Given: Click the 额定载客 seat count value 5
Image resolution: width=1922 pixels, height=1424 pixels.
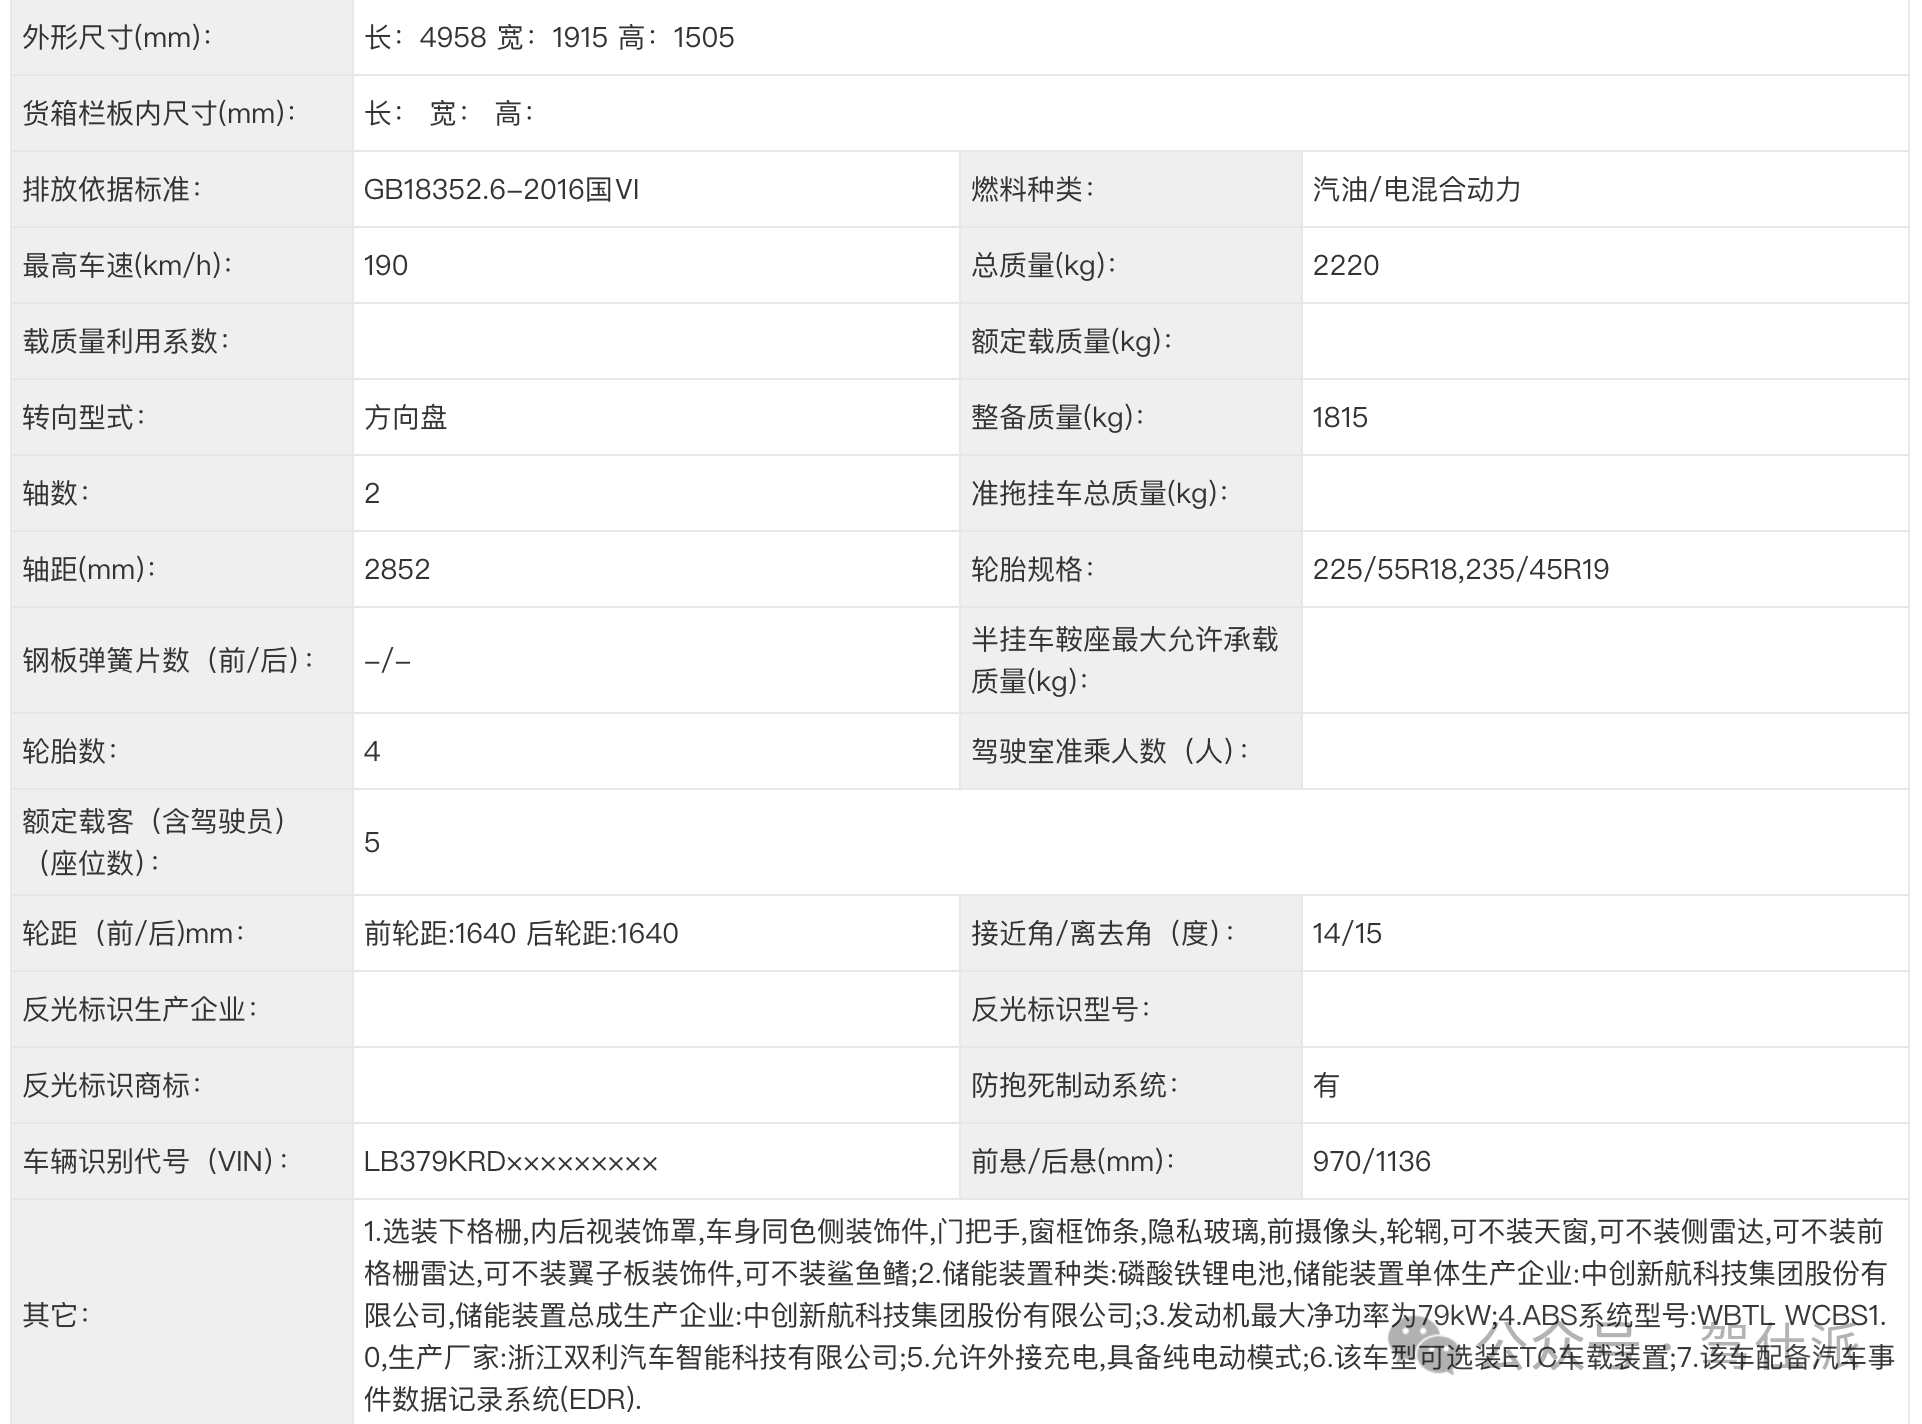Looking at the screenshot, I should [372, 842].
